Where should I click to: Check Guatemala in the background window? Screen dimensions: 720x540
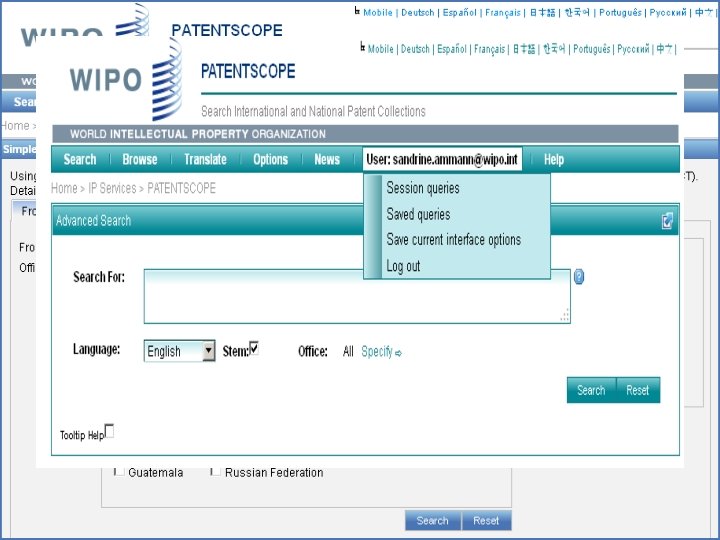(x=118, y=472)
